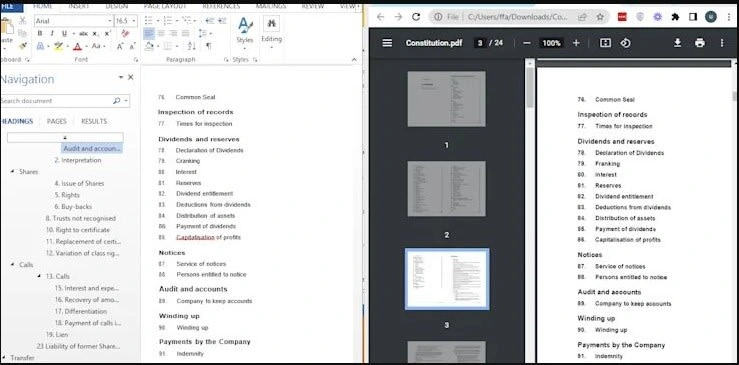The image size is (739, 365).
Task: Cut selection with scissors icon
Action: (23, 21)
